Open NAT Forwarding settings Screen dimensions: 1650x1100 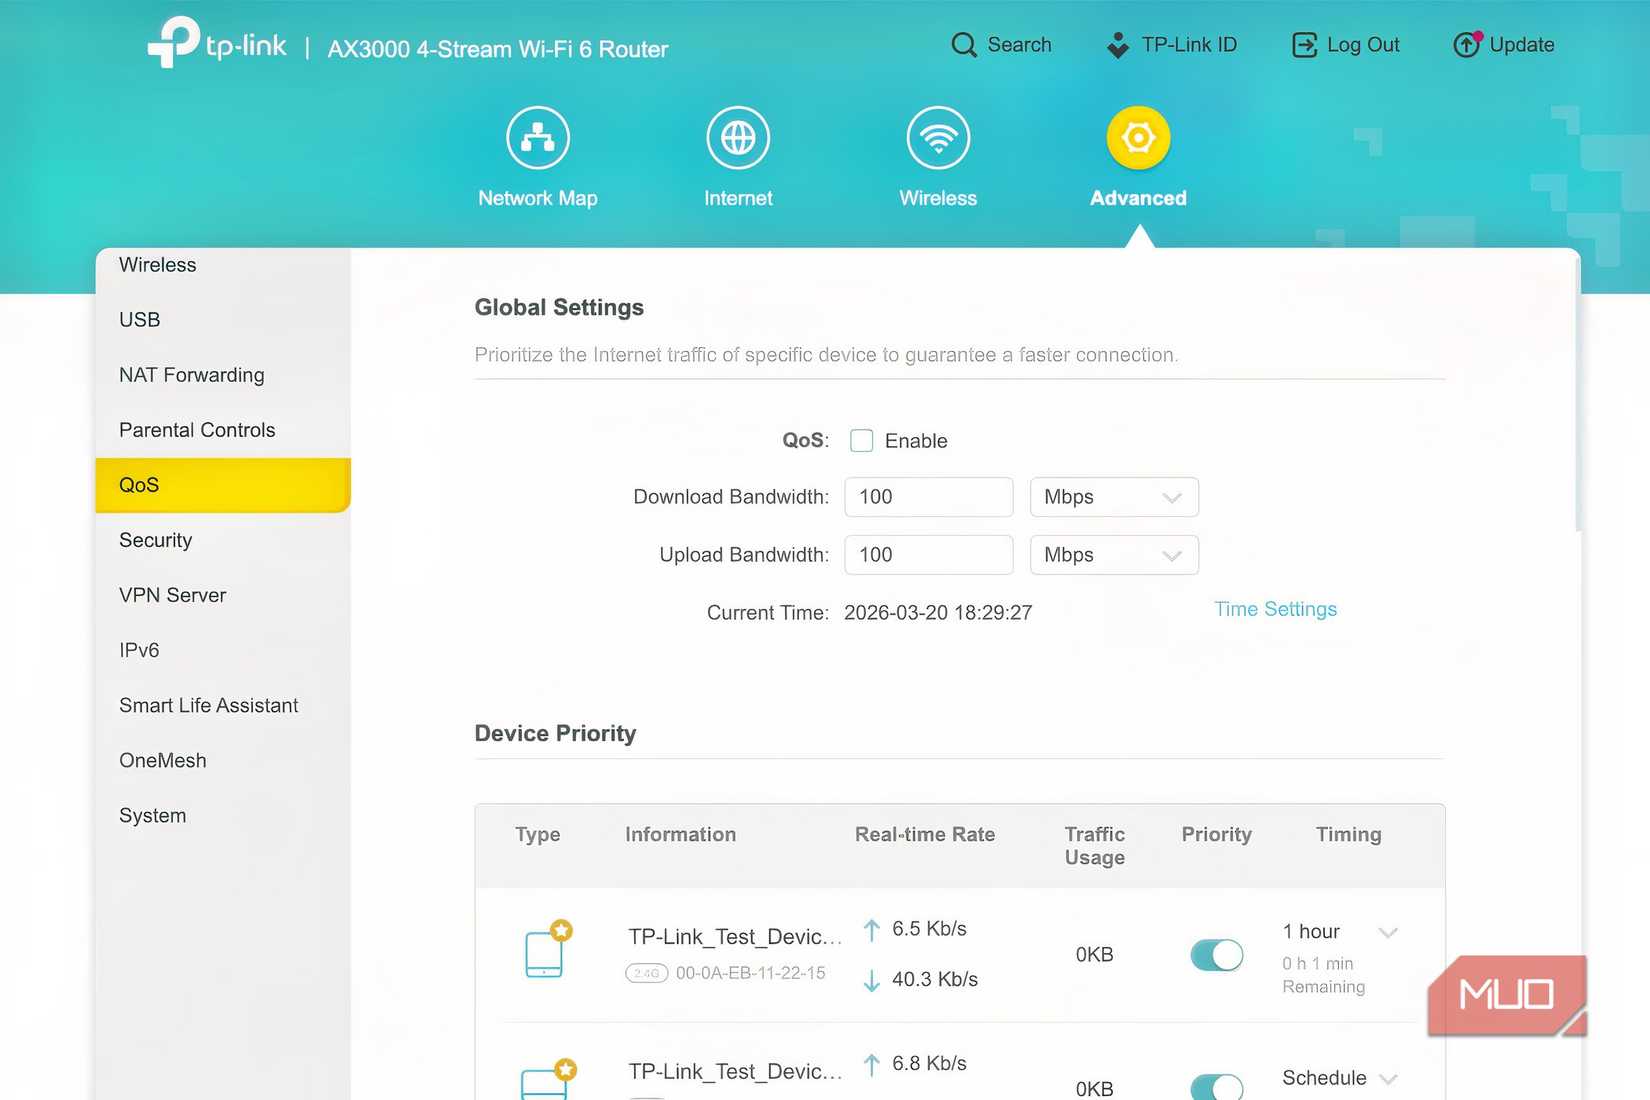click(x=223, y=375)
